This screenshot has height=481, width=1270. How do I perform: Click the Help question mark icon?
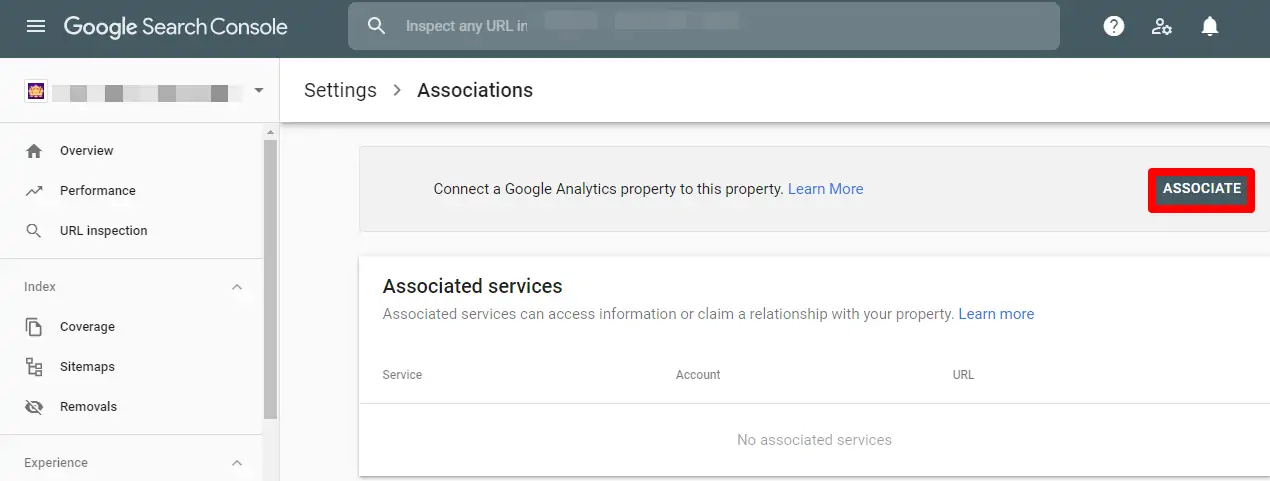click(1114, 27)
